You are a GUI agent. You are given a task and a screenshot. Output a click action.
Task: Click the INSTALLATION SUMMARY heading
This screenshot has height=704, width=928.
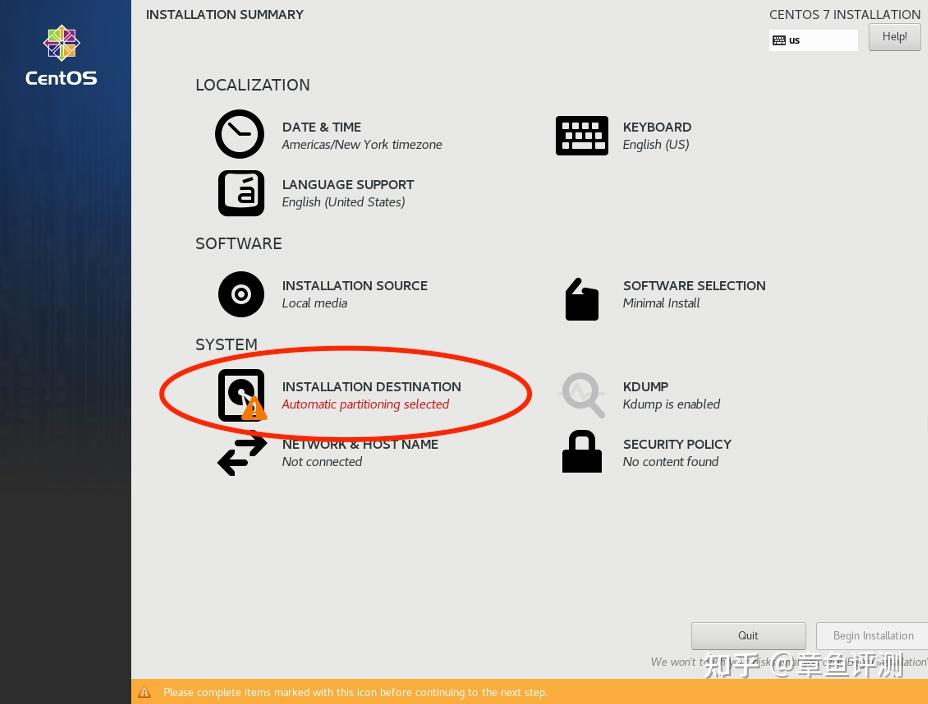point(224,15)
